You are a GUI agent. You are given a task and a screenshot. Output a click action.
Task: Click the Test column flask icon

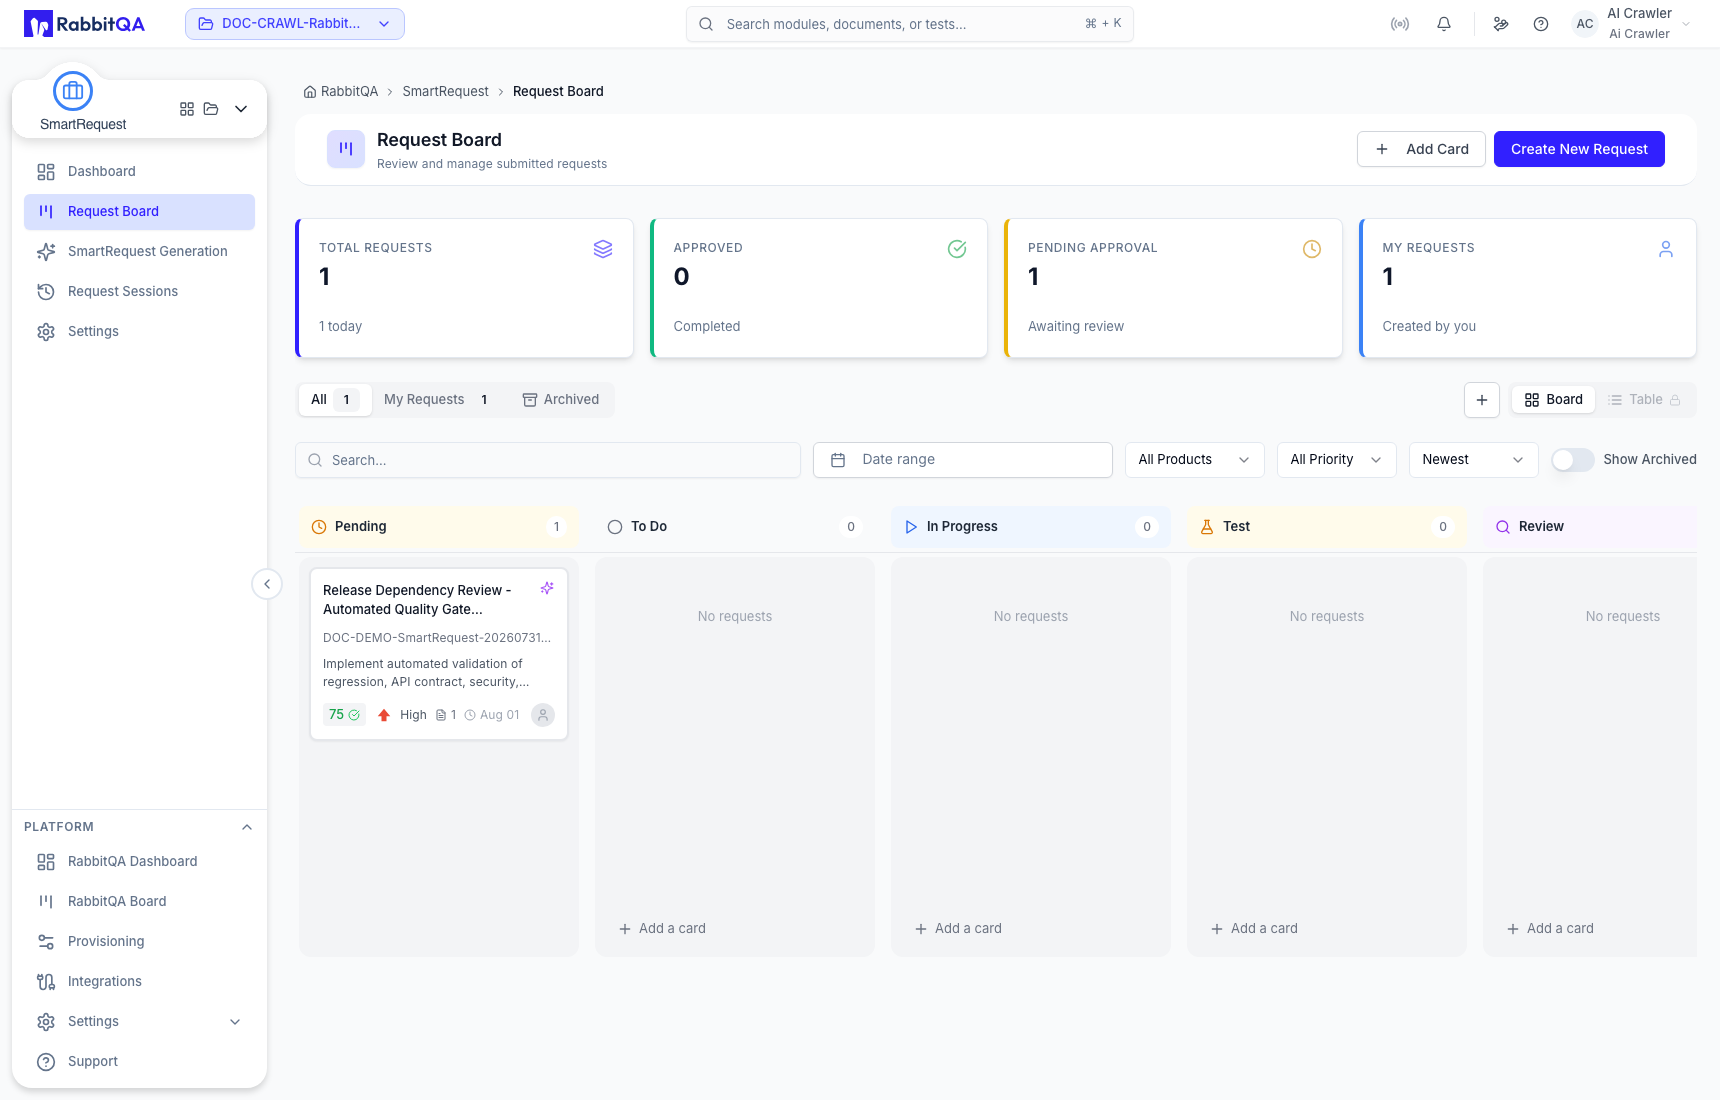[x=1207, y=527]
